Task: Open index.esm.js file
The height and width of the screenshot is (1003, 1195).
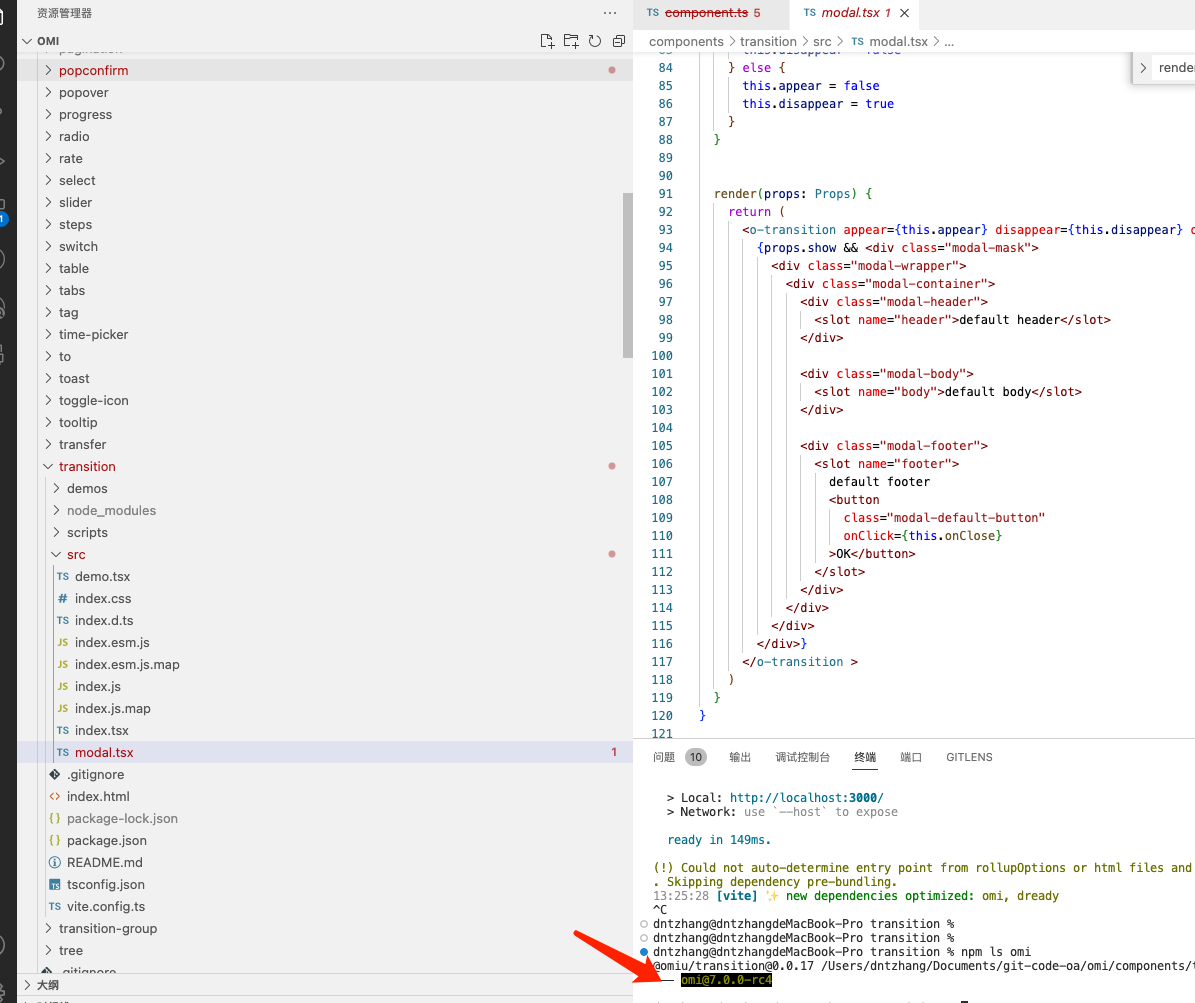Action: 112,642
